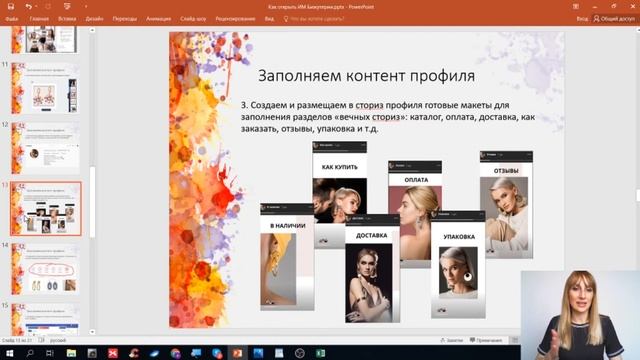
Task: Select slide 13 thumbnail
Action: coord(46,209)
